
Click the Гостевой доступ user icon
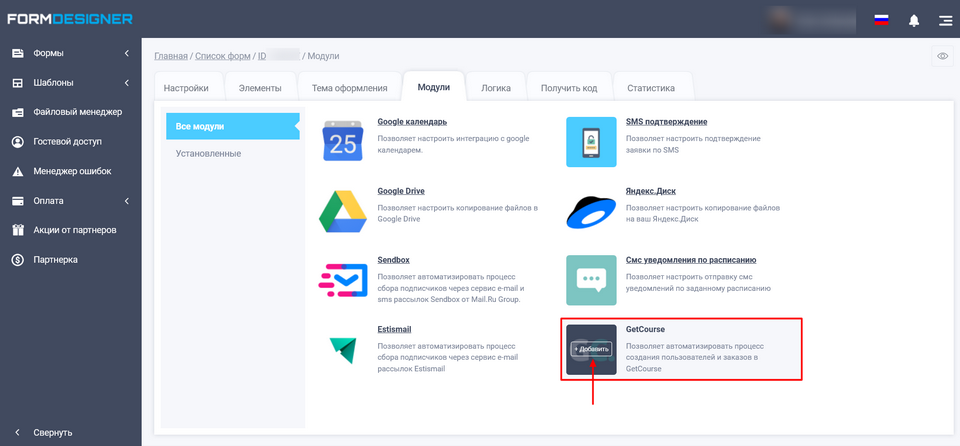point(18,142)
